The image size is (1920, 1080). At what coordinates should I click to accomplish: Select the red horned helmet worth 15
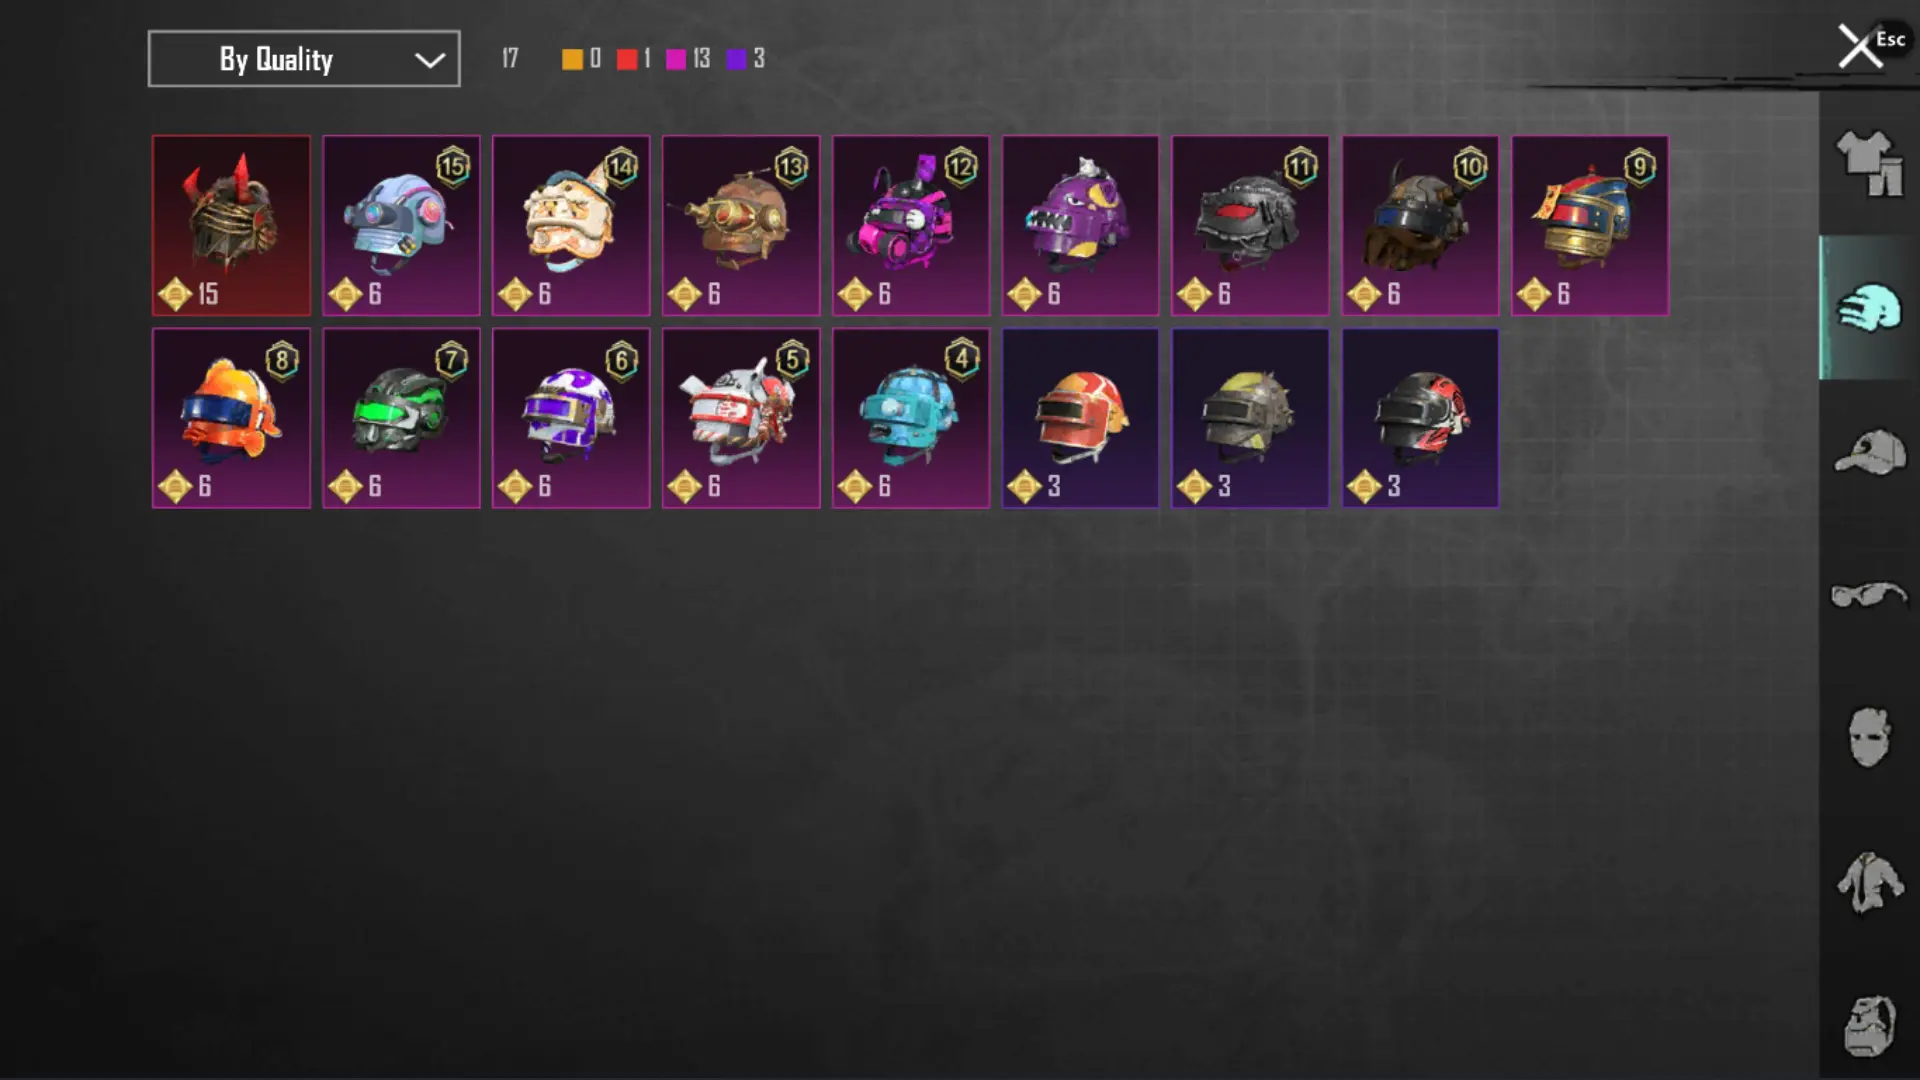231,226
